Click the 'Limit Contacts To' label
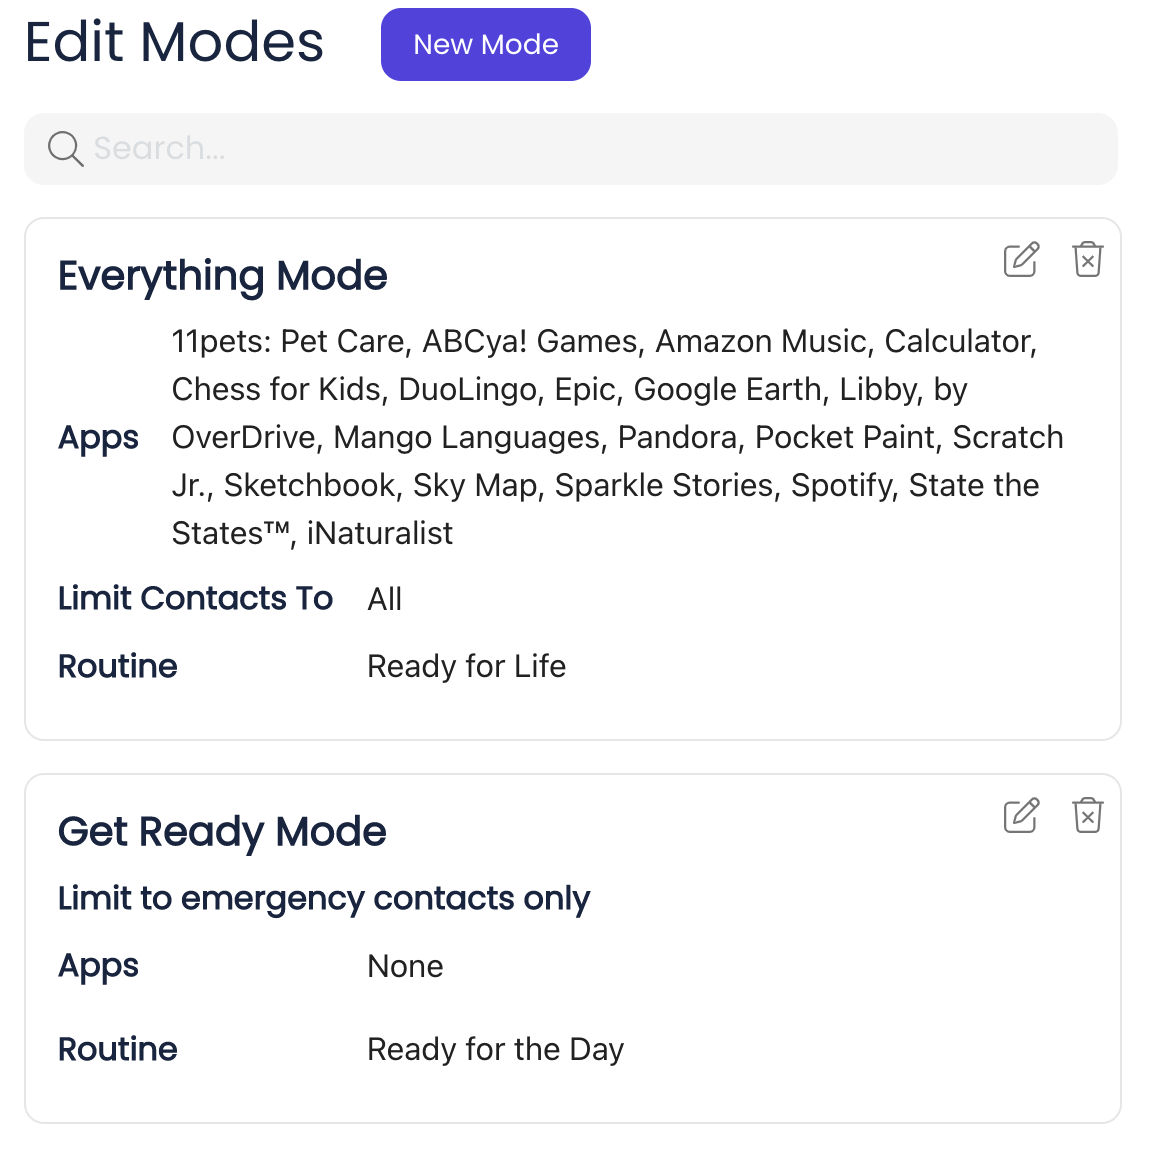The image size is (1166, 1150). tap(196, 599)
